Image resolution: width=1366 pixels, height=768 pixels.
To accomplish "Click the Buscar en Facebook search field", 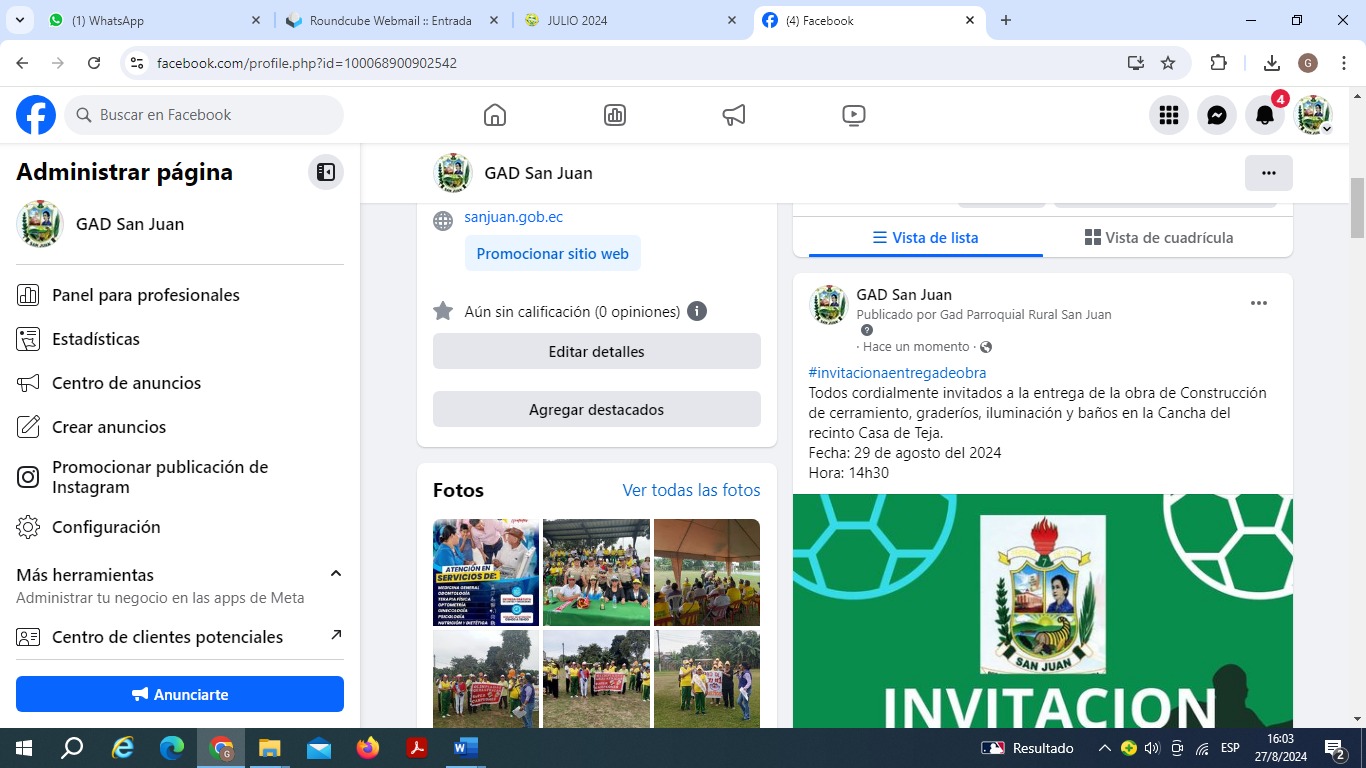I will click(x=205, y=115).
